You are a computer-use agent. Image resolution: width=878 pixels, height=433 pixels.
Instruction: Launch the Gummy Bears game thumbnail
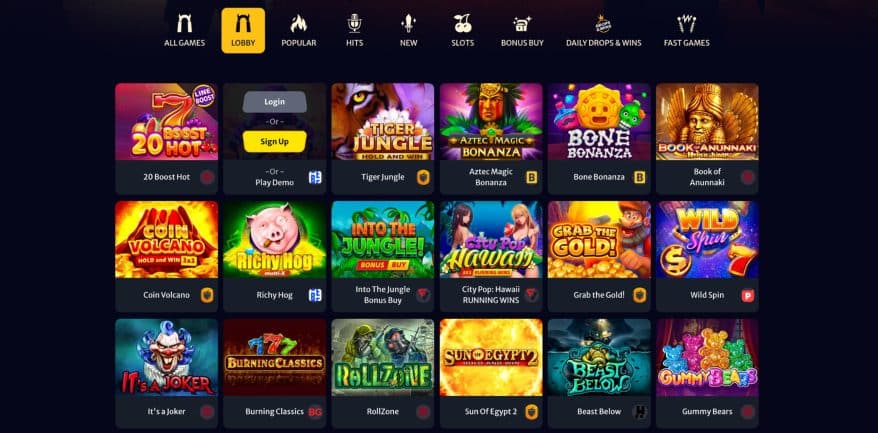tap(707, 357)
